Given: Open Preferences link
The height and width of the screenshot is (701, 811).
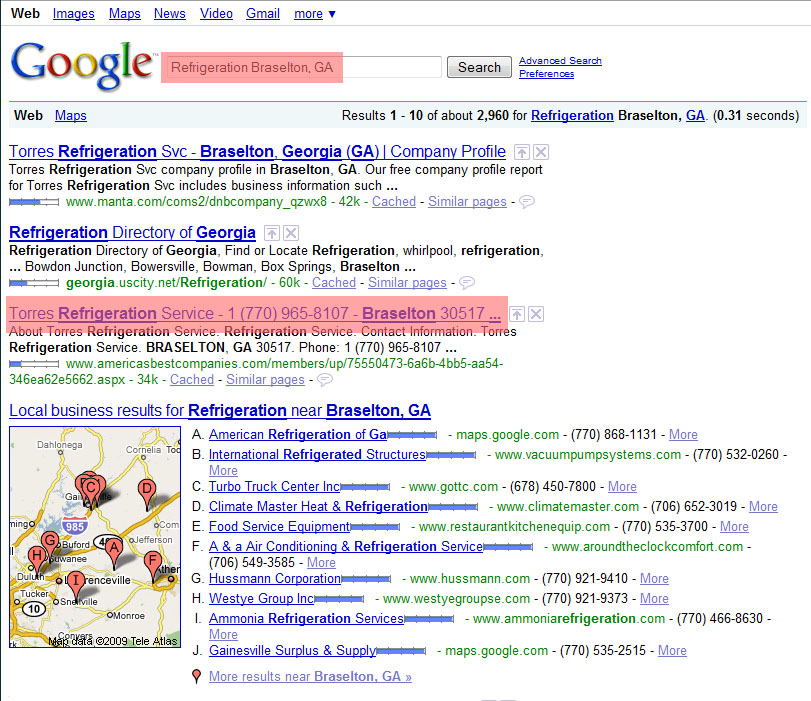Looking at the screenshot, I should 546,74.
